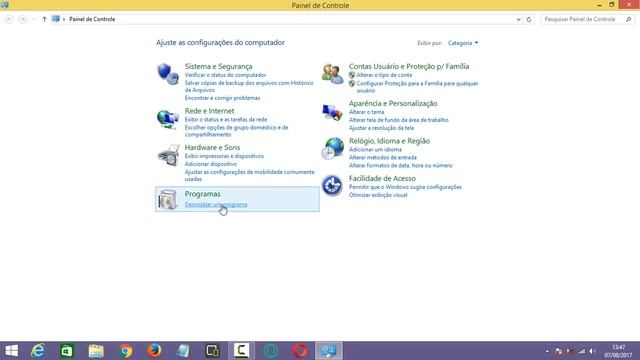Click the Control Panel taskbar icon
Image resolution: width=640 pixels, height=360 pixels.
(329, 351)
